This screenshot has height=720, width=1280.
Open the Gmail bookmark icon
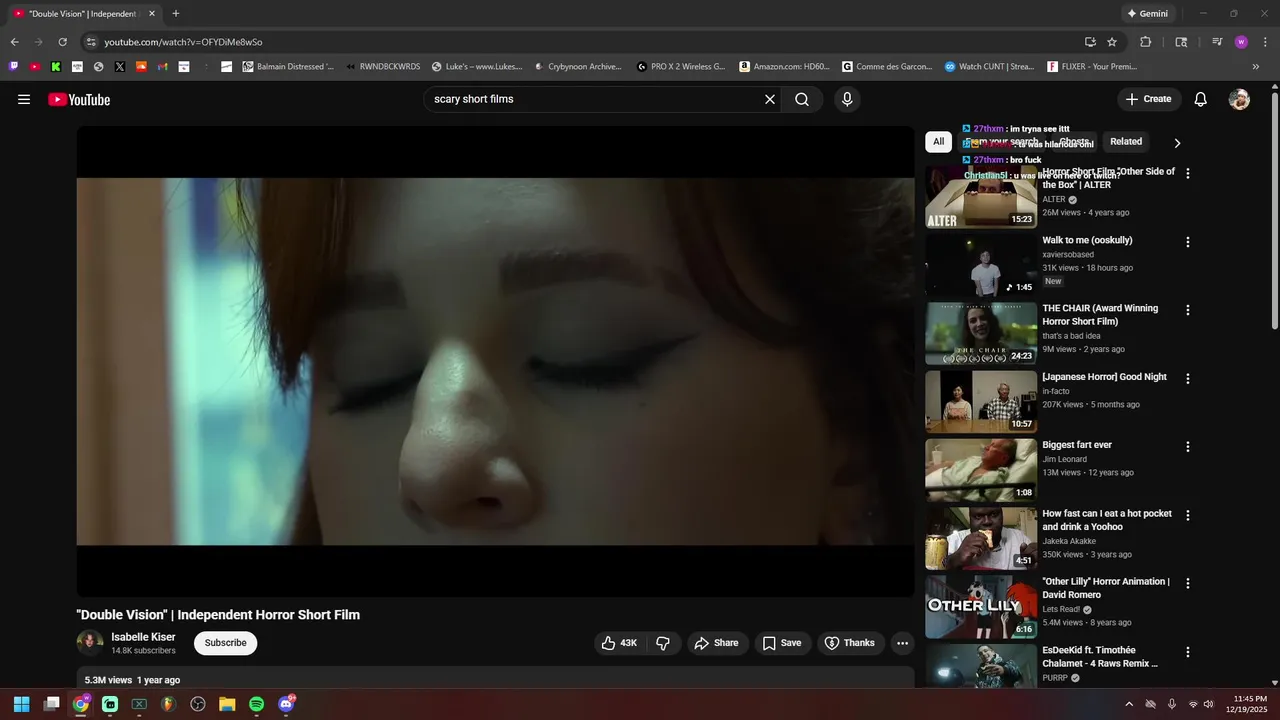click(x=163, y=66)
